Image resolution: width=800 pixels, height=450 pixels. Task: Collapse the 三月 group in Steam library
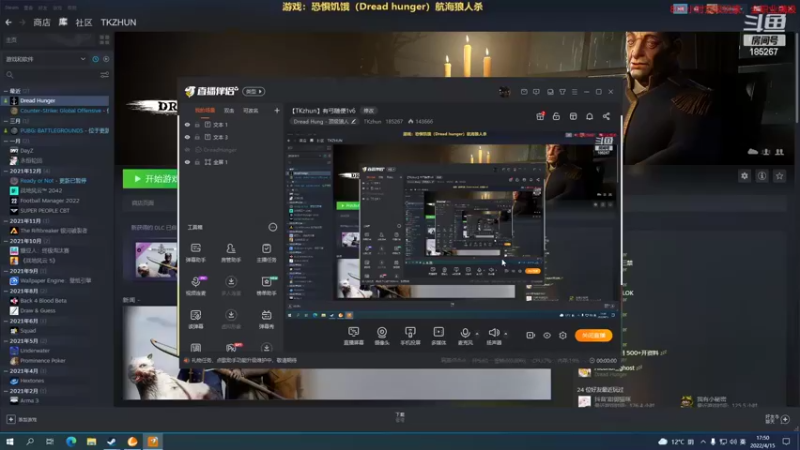[x=6, y=121]
